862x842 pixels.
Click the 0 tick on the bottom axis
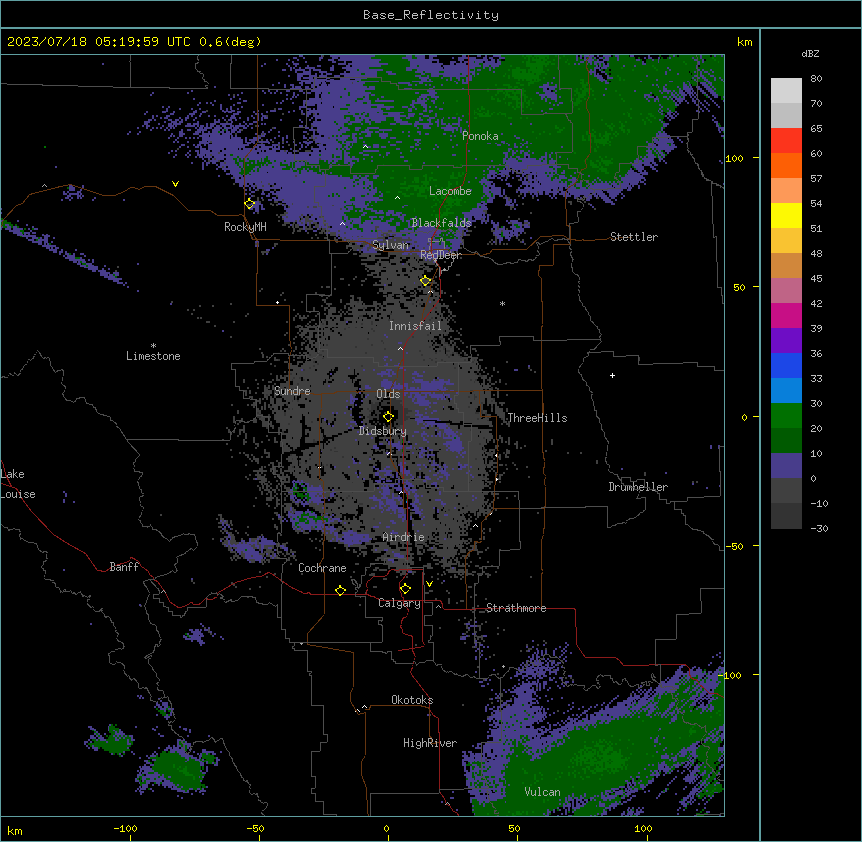(386, 829)
